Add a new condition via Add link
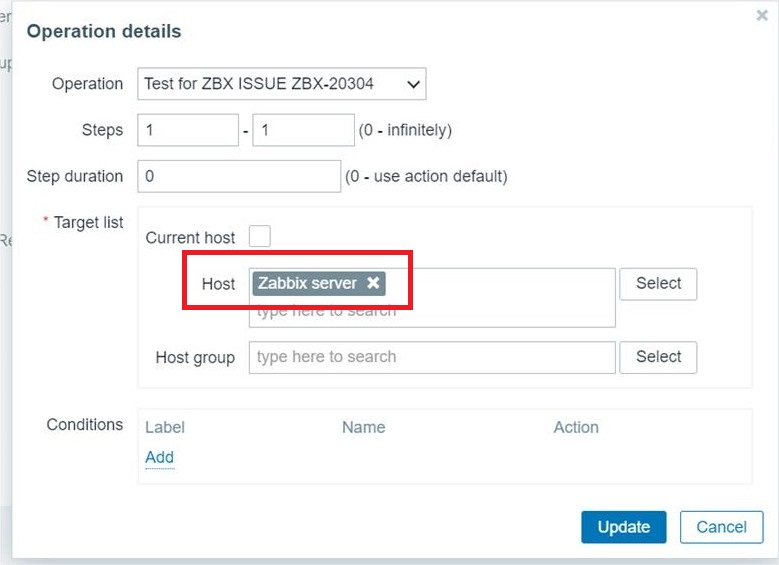The height and width of the screenshot is (565, 779). tap(159, 457)
